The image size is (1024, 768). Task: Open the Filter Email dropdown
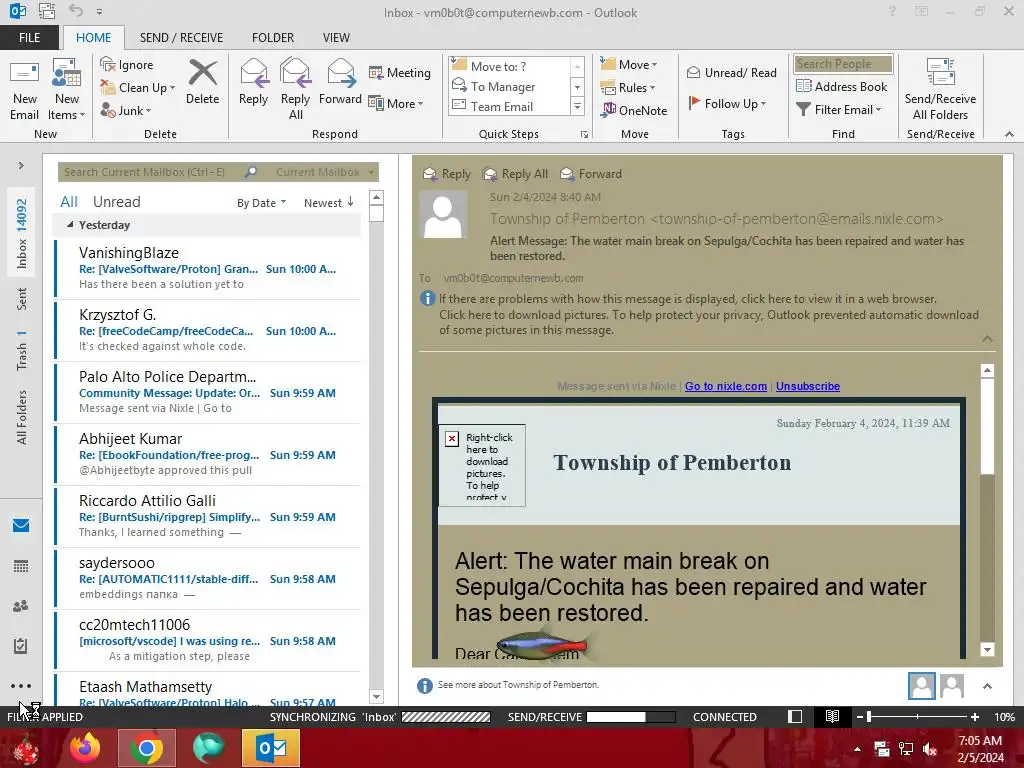coord(839,110)
